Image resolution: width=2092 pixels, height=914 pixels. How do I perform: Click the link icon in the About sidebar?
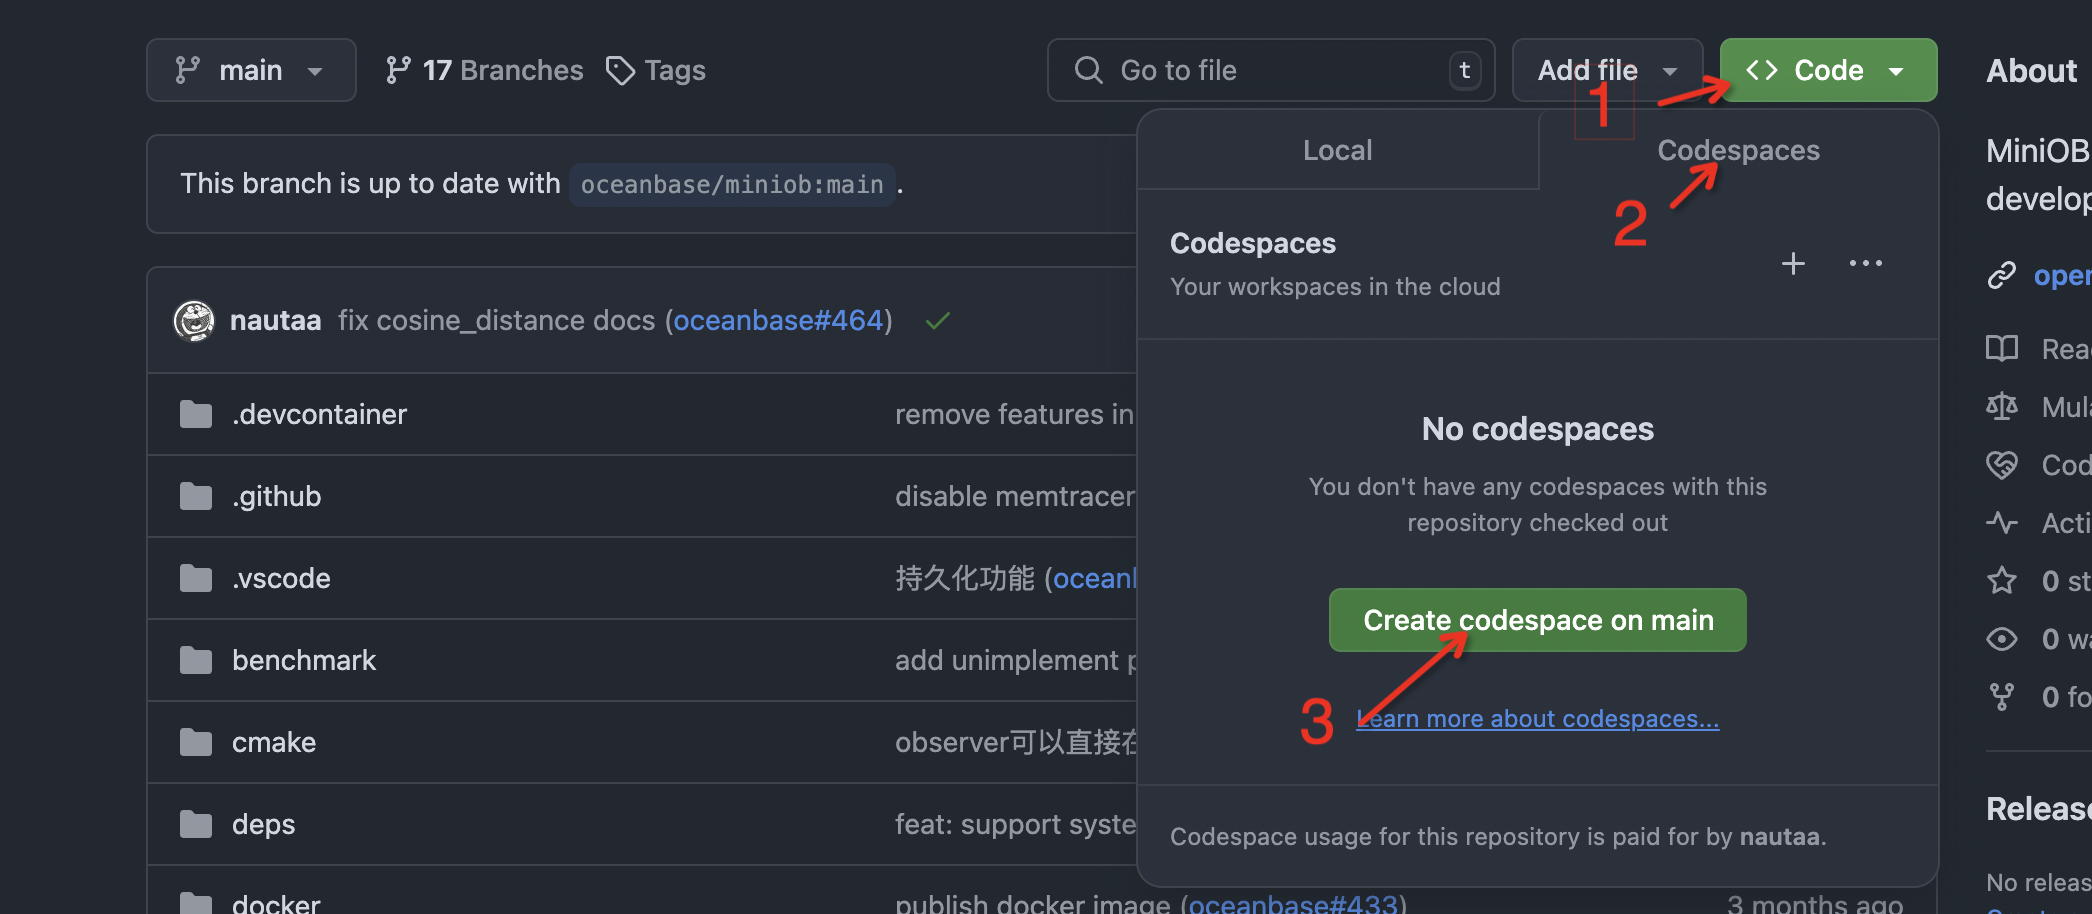(2001, 275)
